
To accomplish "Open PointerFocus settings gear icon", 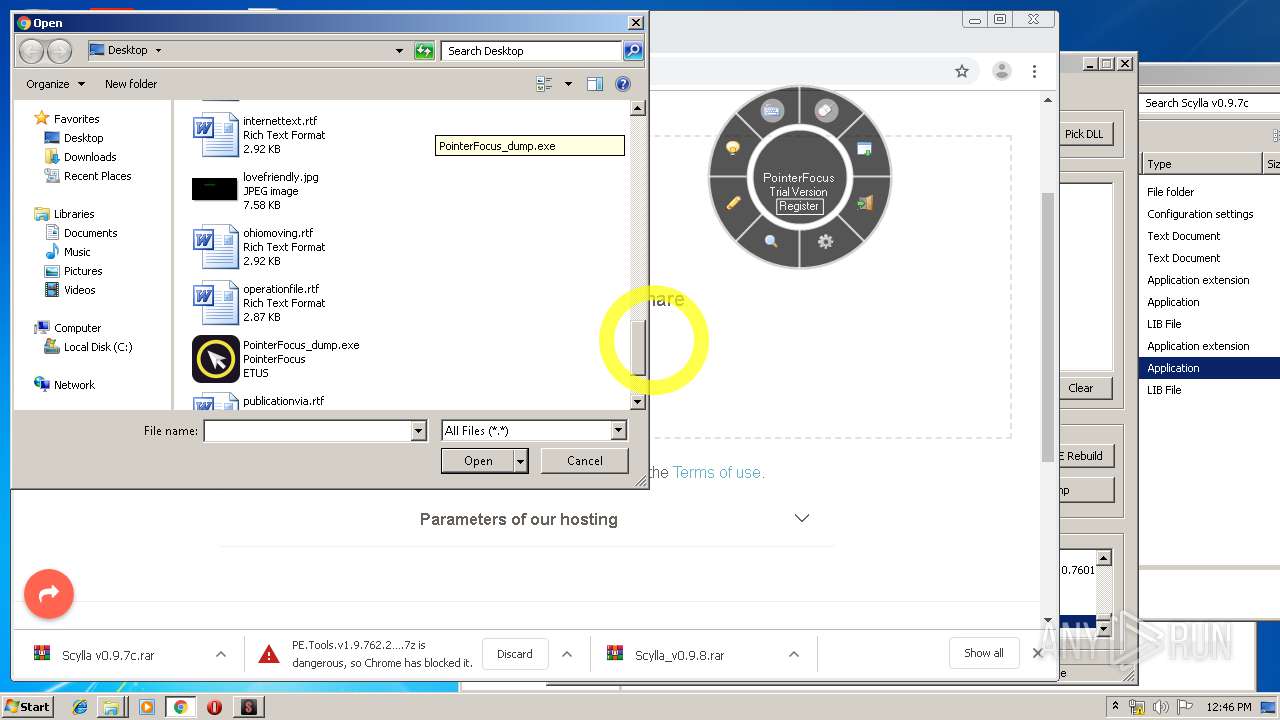I will [825, 241].
